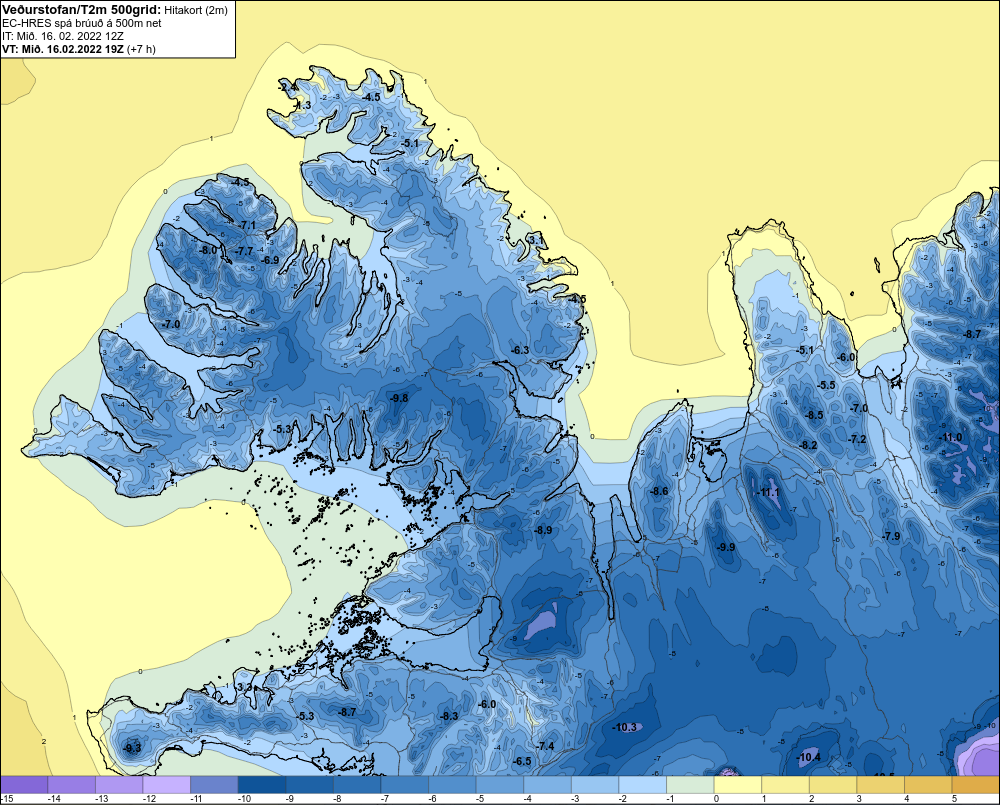Click the -8.5 temperature value
The image size is (1000, 805).
[814, 415]
